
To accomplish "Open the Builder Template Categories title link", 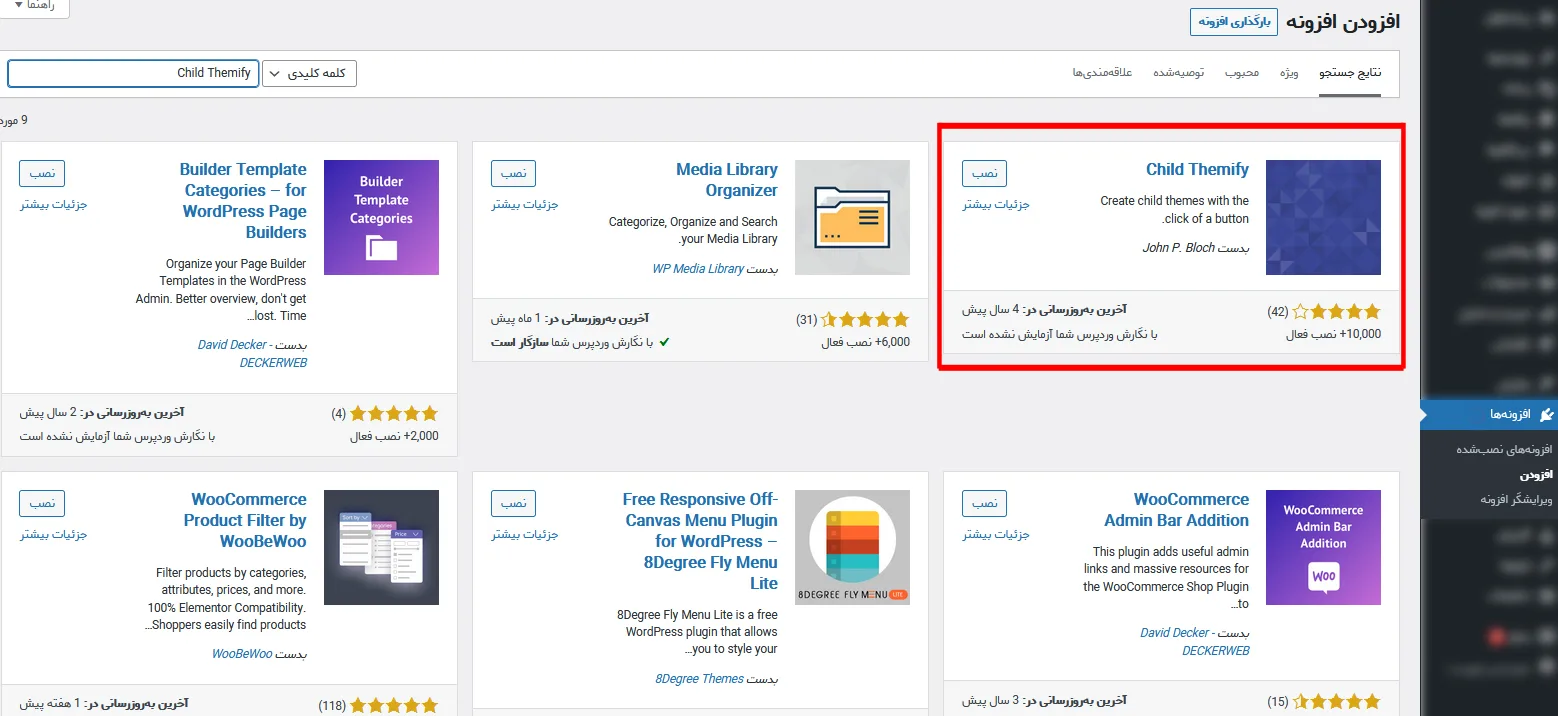I will click(x=243, y=201).
